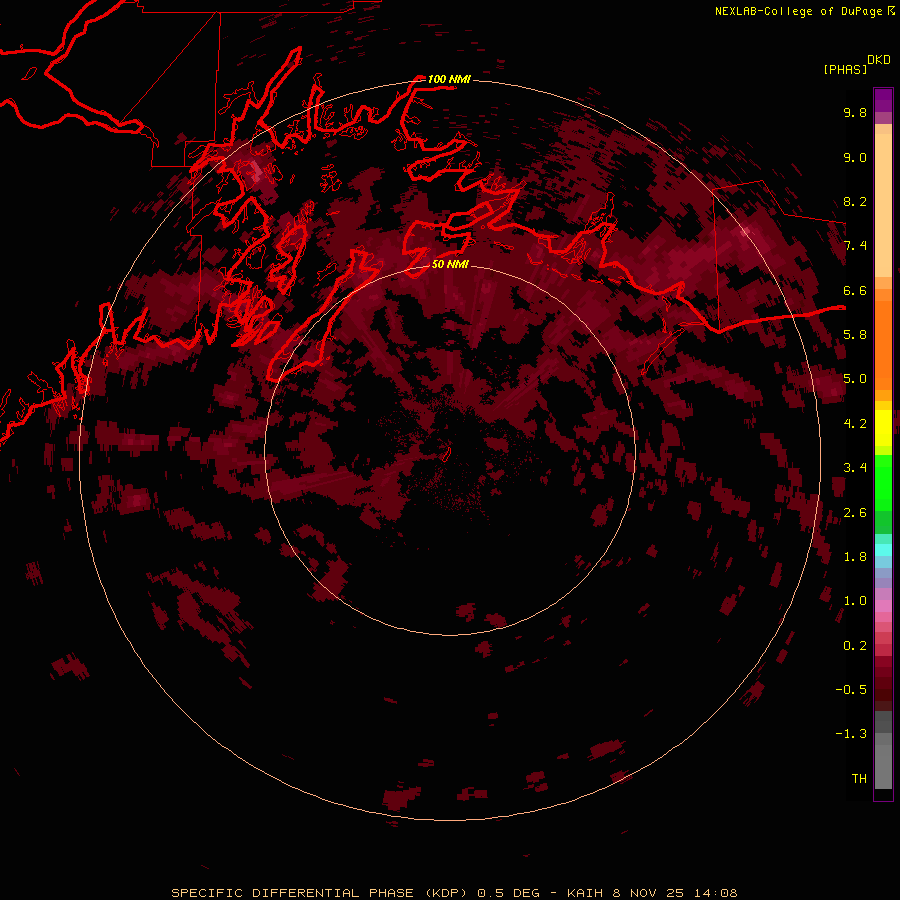This screenshot has width=900, height=900.
Task: Click the orange segment of color bar
Action: pyautogui.click(x=883, y=345)
